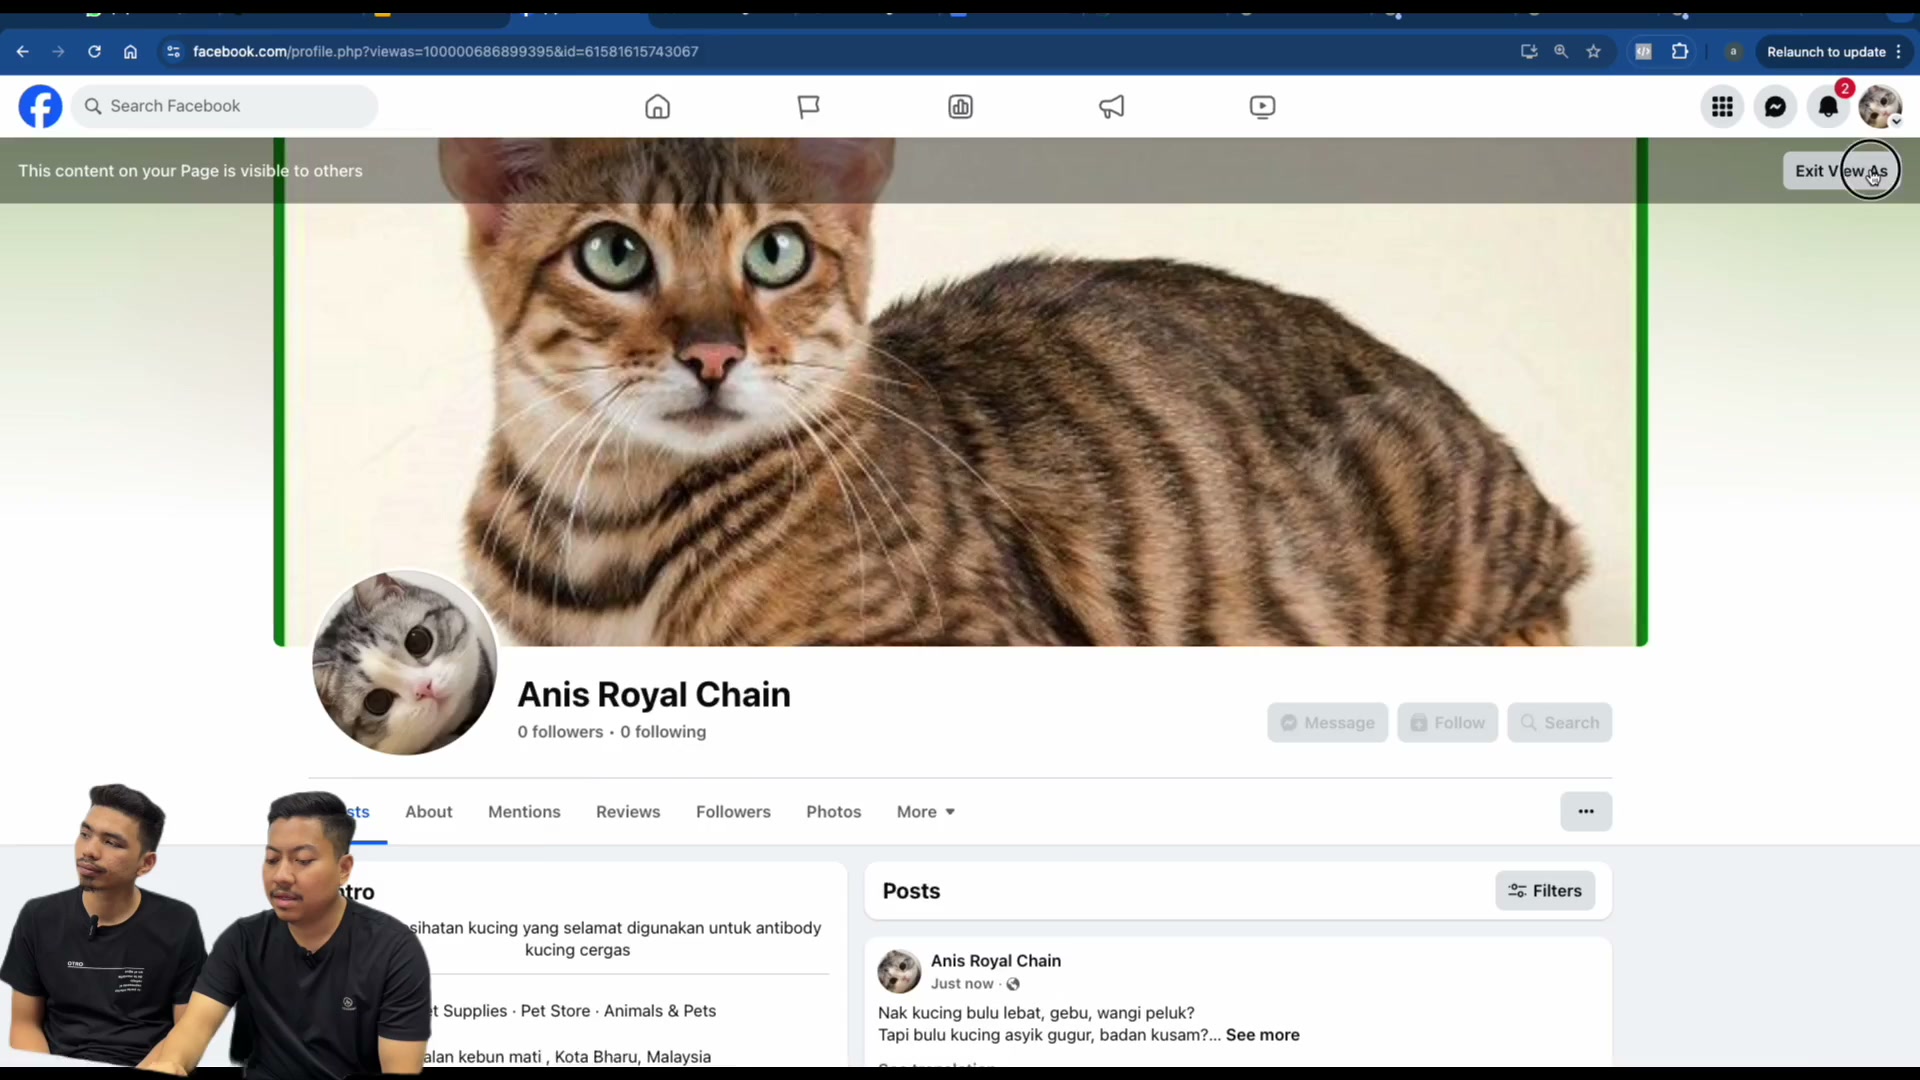Click the Facebook logo icon
The width and height of the screenshot is (1920, 1080).
(x=40, y=106)
